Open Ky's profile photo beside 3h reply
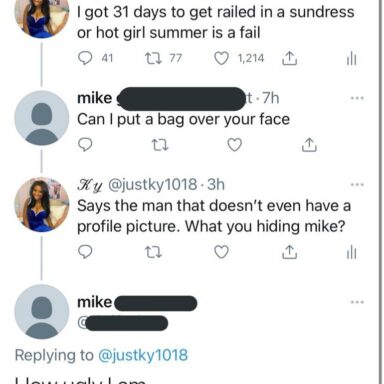Screen dimensions: 384x384 (x=42, y=205)
